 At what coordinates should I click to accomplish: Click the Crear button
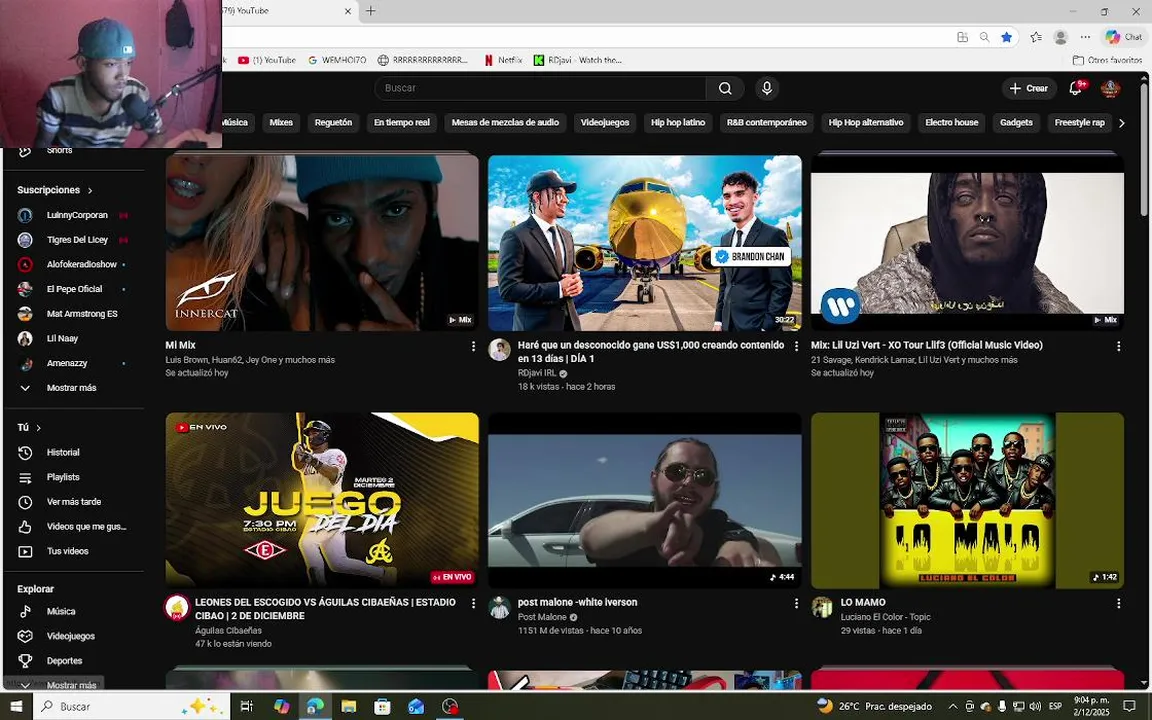(x=1029, y=88)
